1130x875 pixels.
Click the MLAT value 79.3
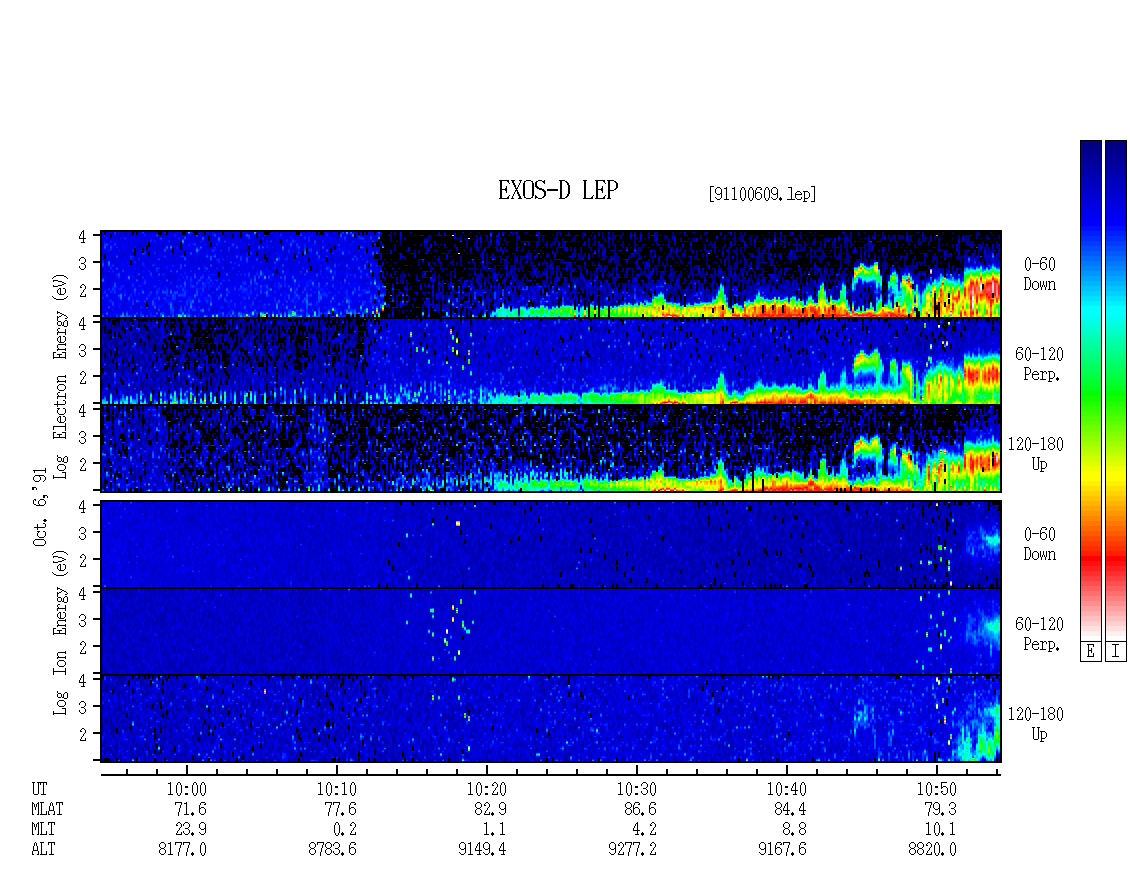tap(940, 809)
